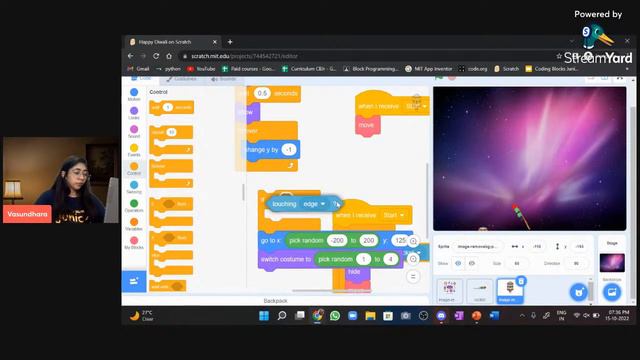Click the Choose a Backdrop button
This screenshot has width=640, height=360.
(x=611, y=292)
